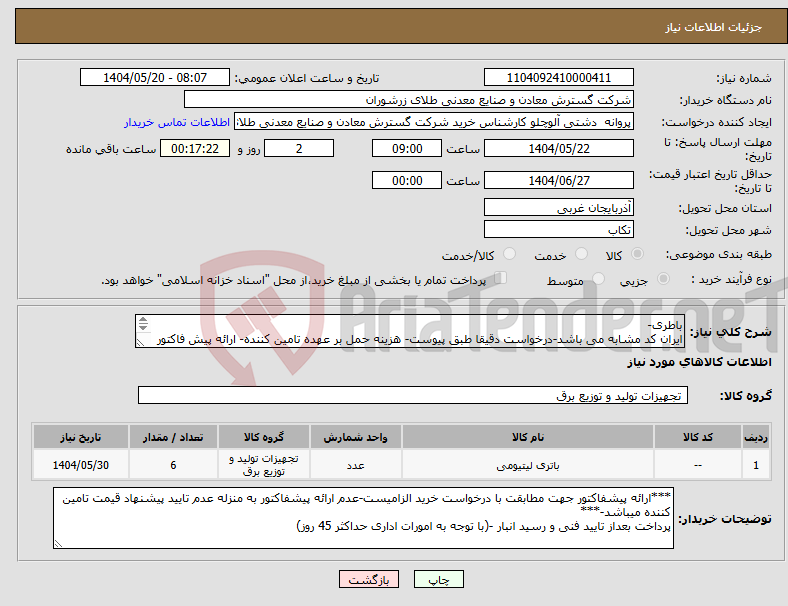Click scroll down arrow in شرح کلی نیاز box
788x606 pixels.
(143, 328)
